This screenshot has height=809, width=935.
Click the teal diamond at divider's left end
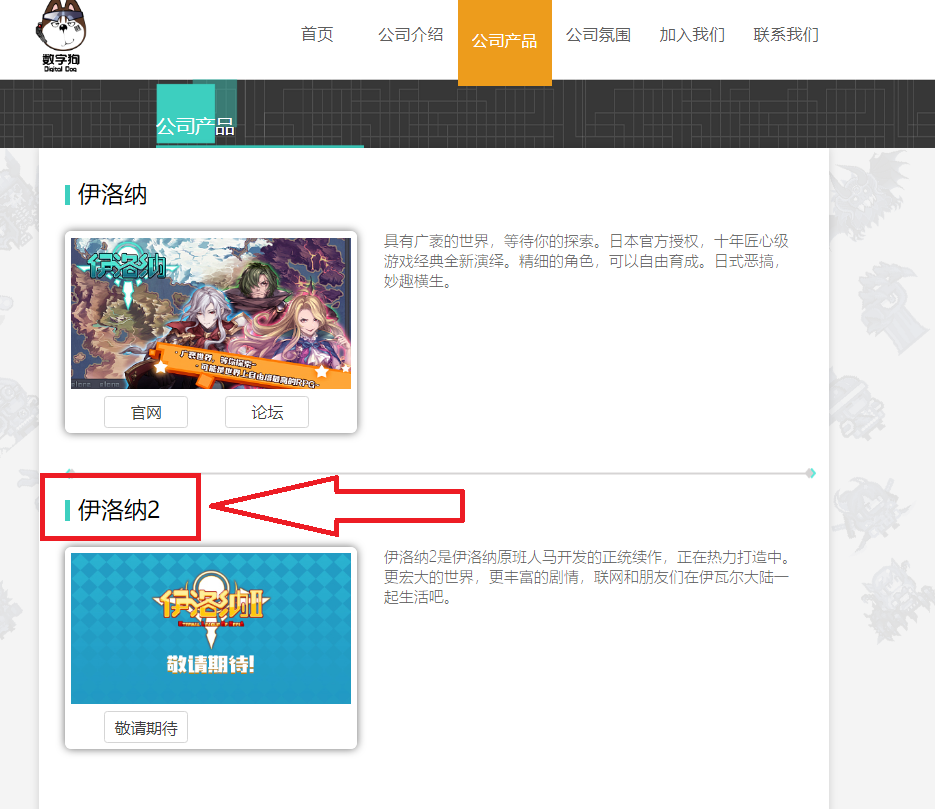click(70, 473)
